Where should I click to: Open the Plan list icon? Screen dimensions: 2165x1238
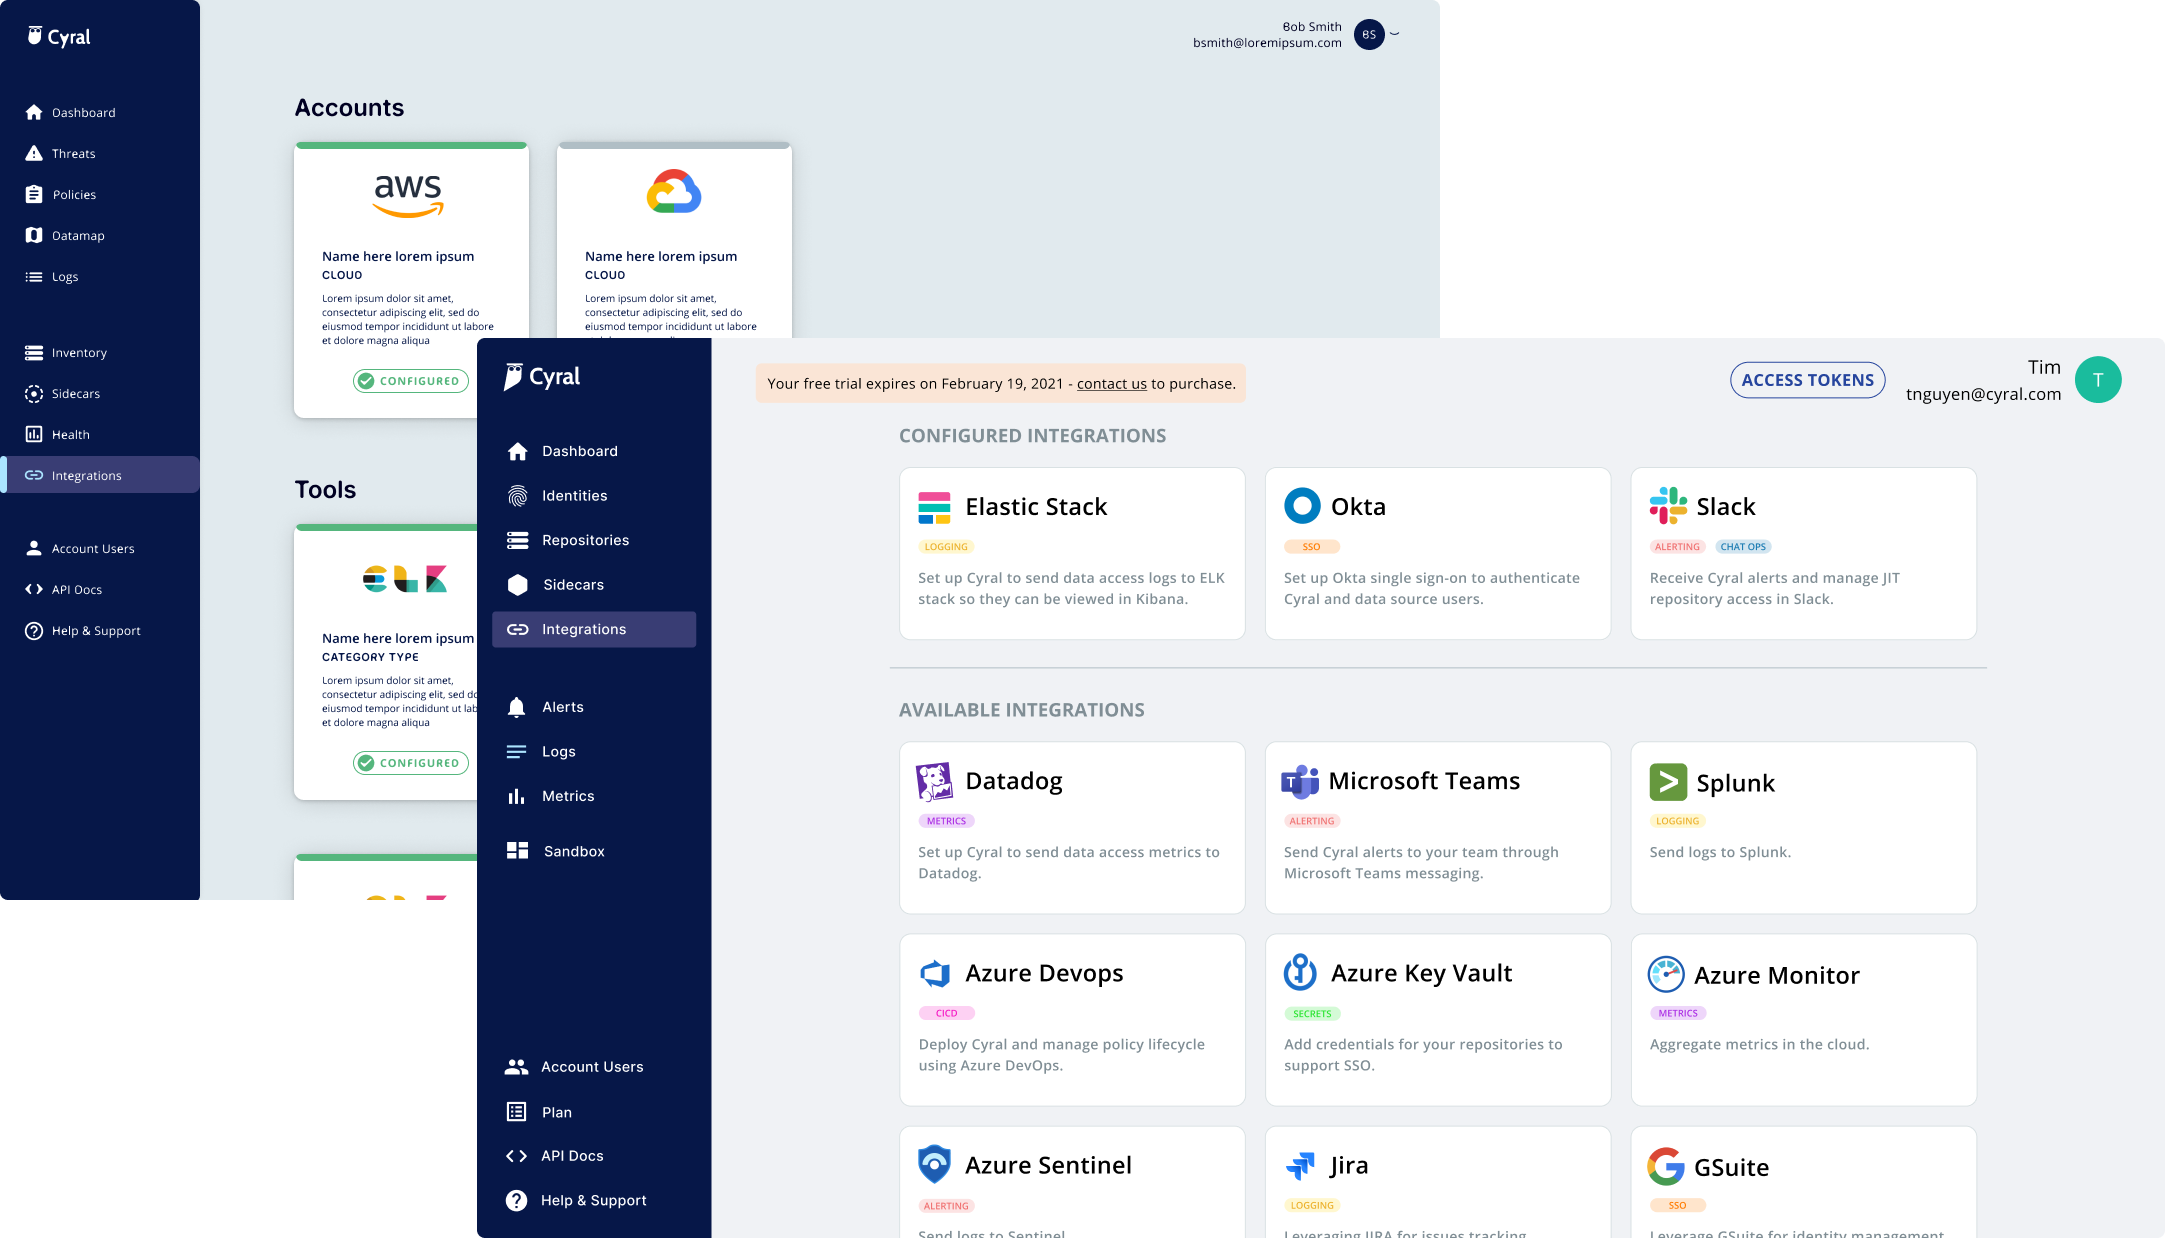point(516,1112)
